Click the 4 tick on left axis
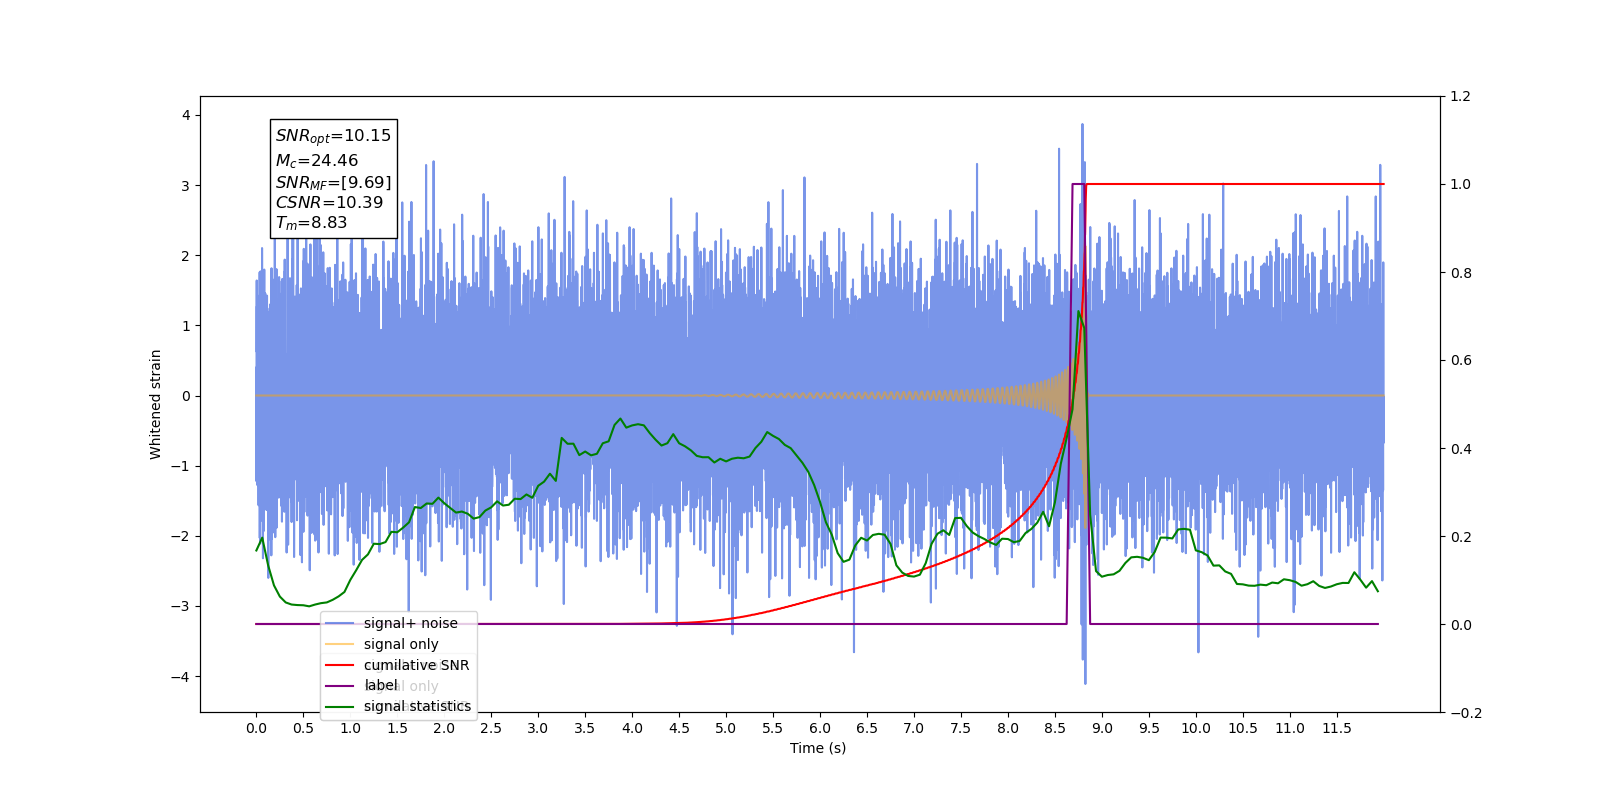 tap(186, 115)
